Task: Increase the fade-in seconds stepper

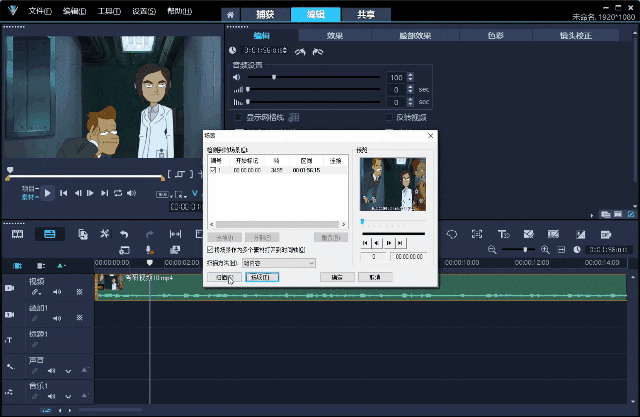Action: (x=410, y=87)
